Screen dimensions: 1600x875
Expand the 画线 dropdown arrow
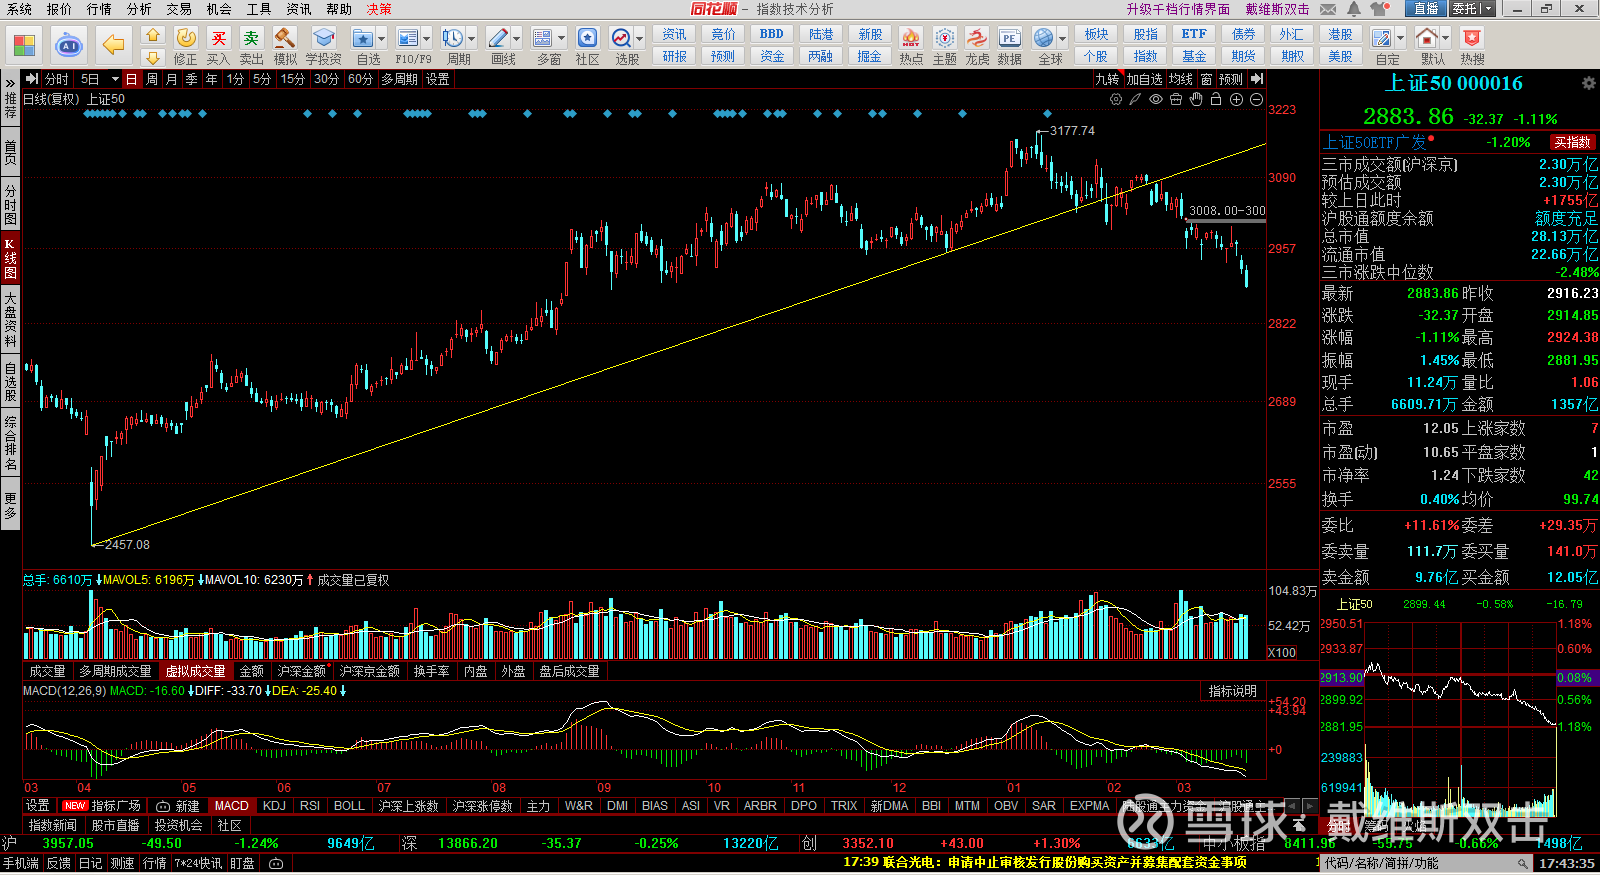pos(516,39)
